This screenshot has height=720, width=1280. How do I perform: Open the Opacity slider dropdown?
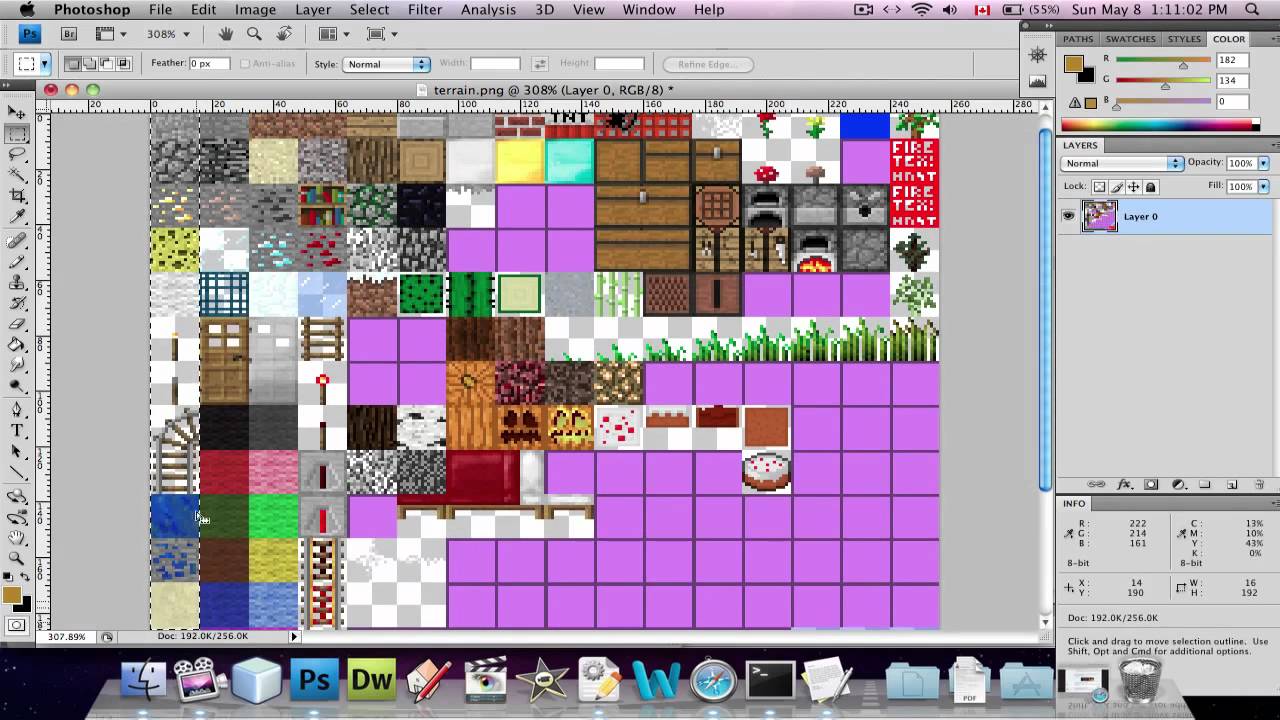(1264, 163)
